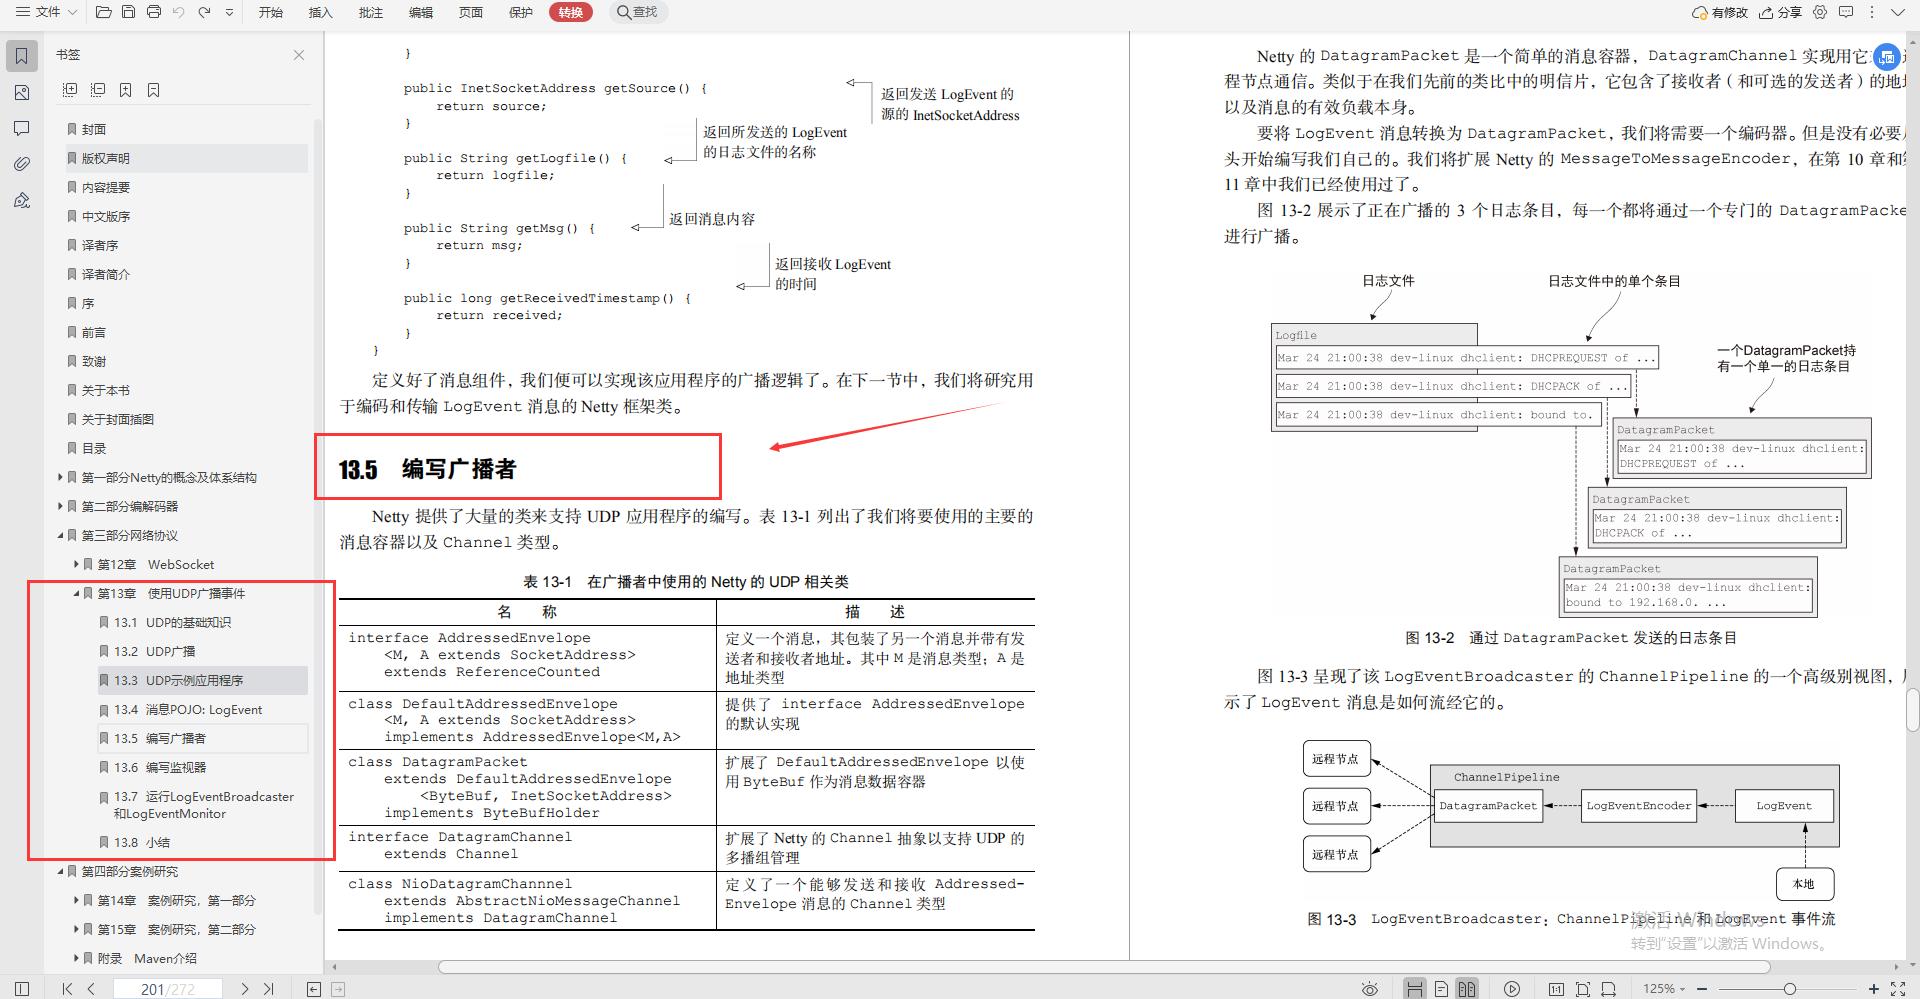Click the 分享 share button

1787,12
